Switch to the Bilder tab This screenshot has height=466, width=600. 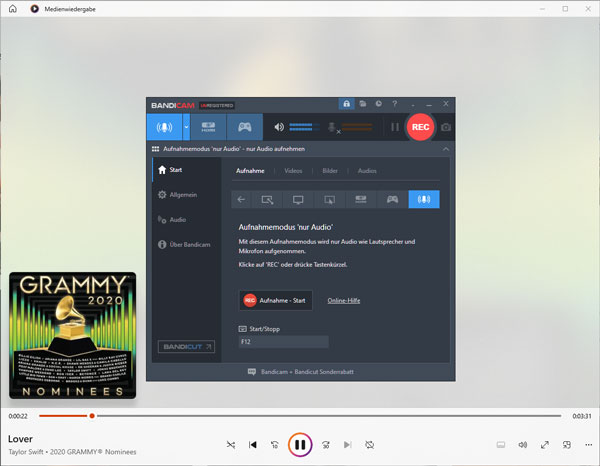[330, 171]
